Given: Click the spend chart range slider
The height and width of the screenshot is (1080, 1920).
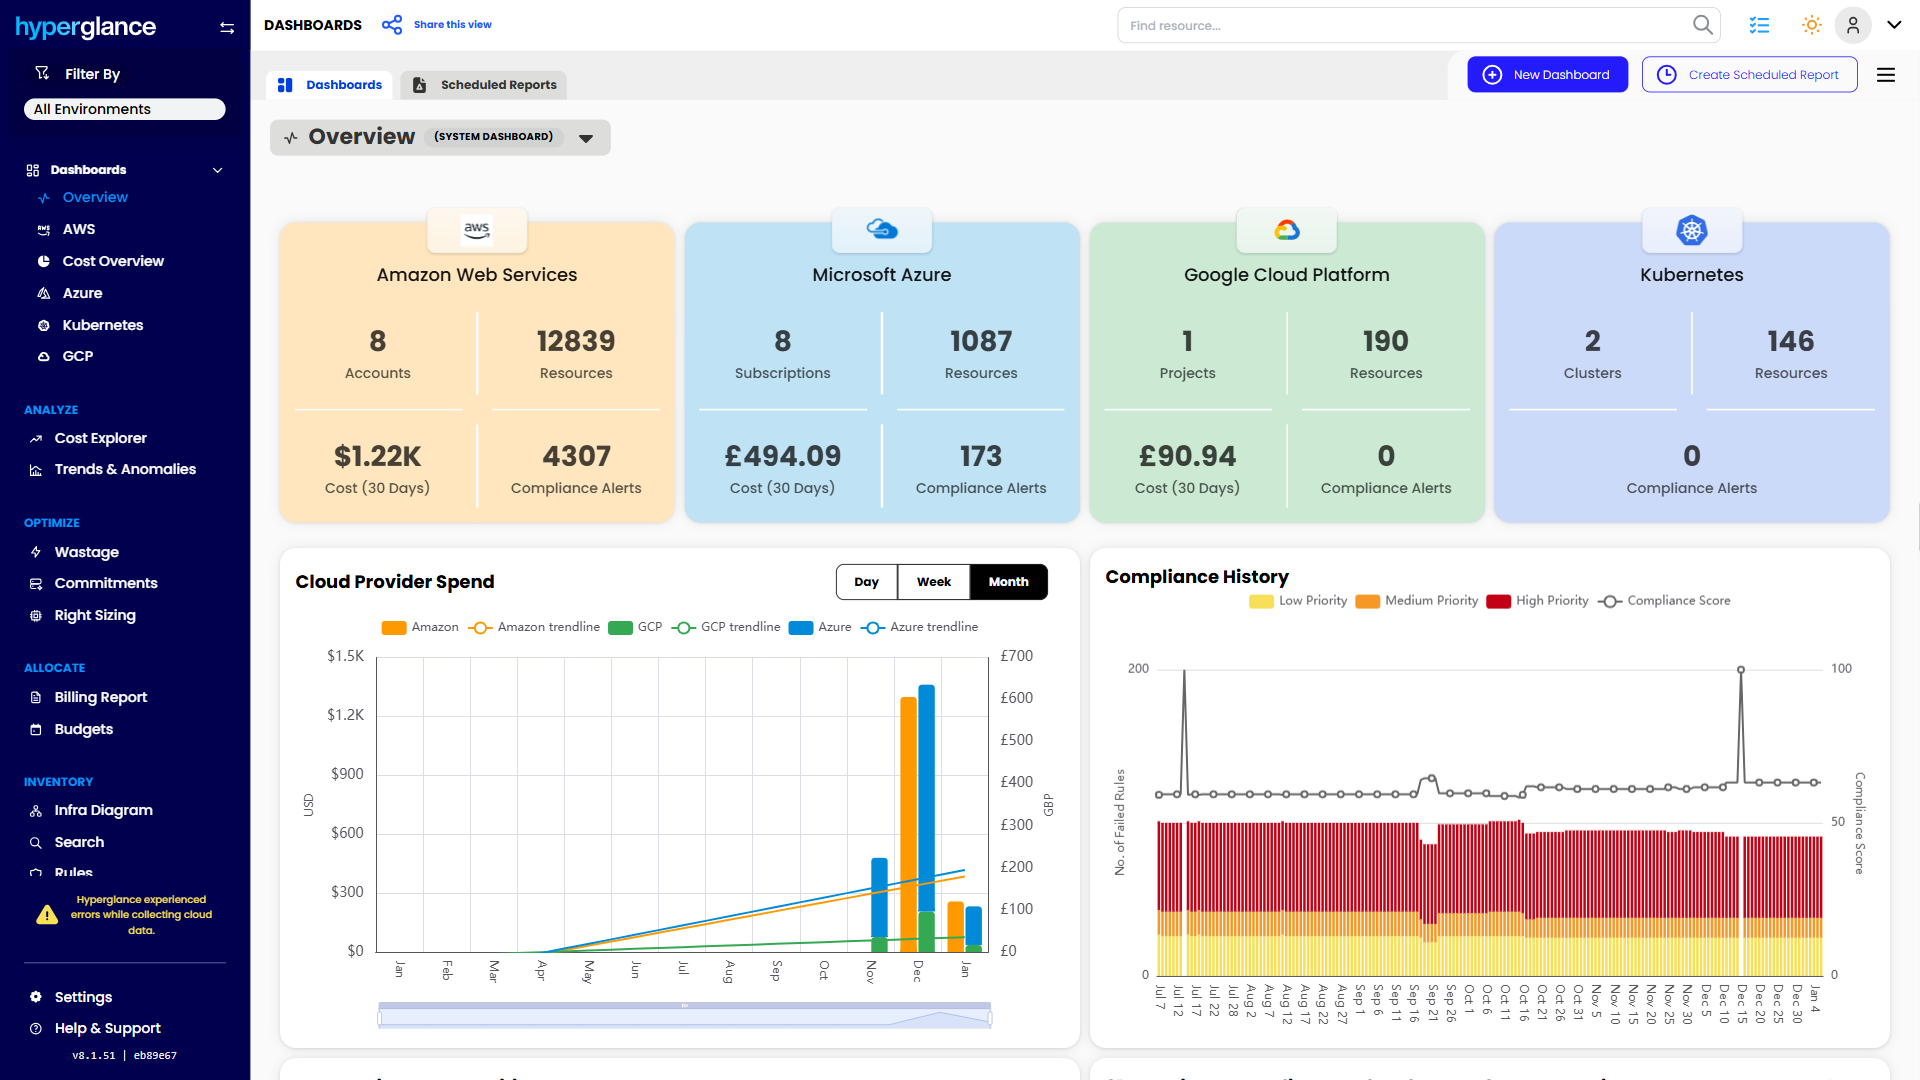Looking at the screenshot, I should coord(684,1016).
